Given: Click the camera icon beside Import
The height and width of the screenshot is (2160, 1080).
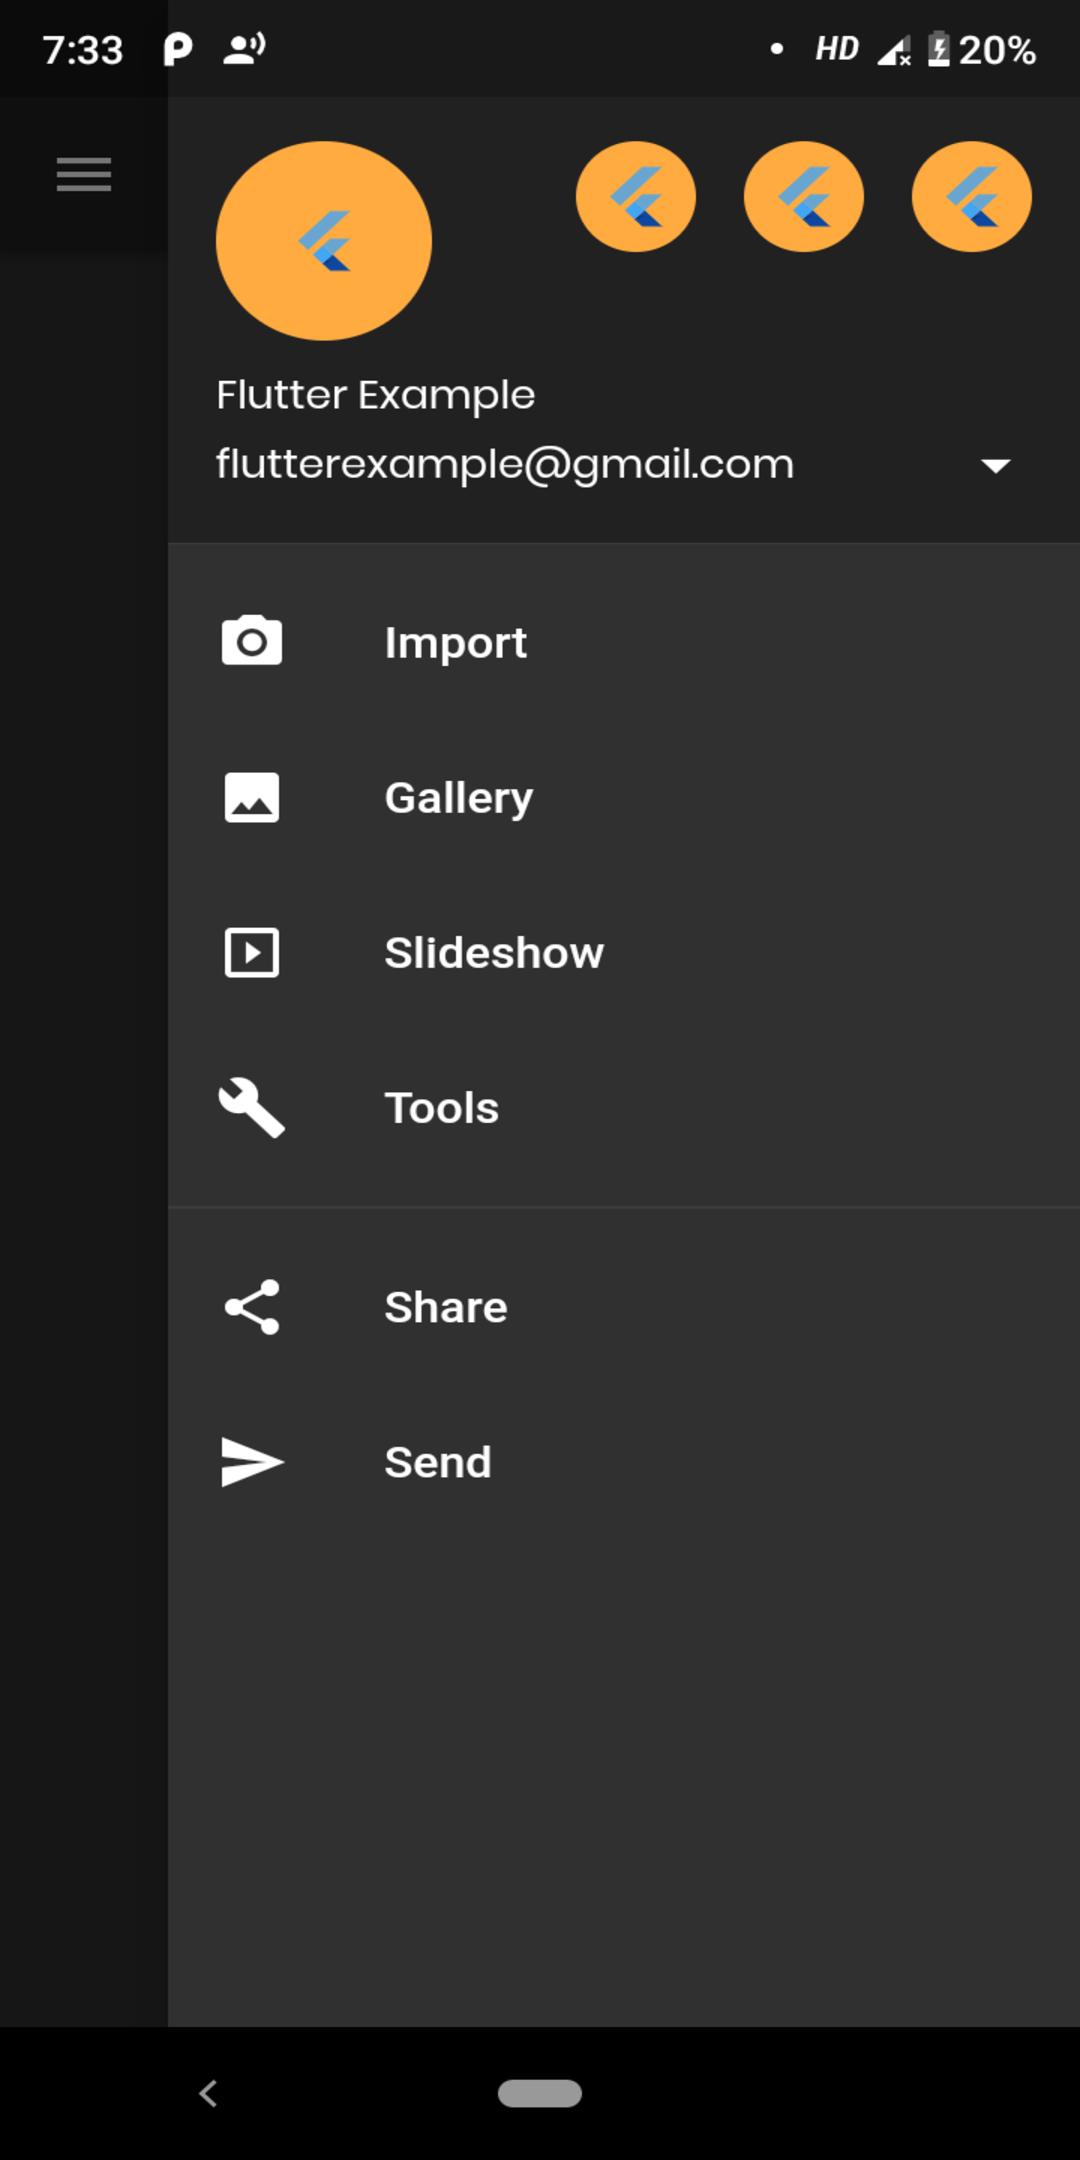Looking at the screenshot, I should [x=252, y=641].
